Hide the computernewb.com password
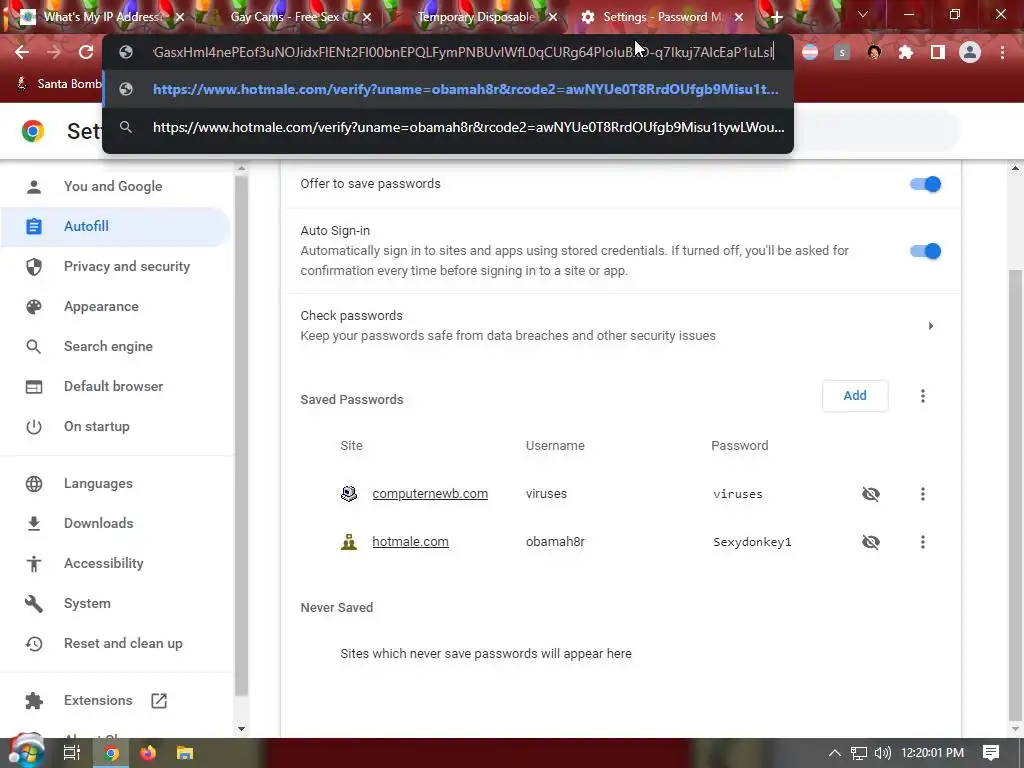 click(871, 494)
